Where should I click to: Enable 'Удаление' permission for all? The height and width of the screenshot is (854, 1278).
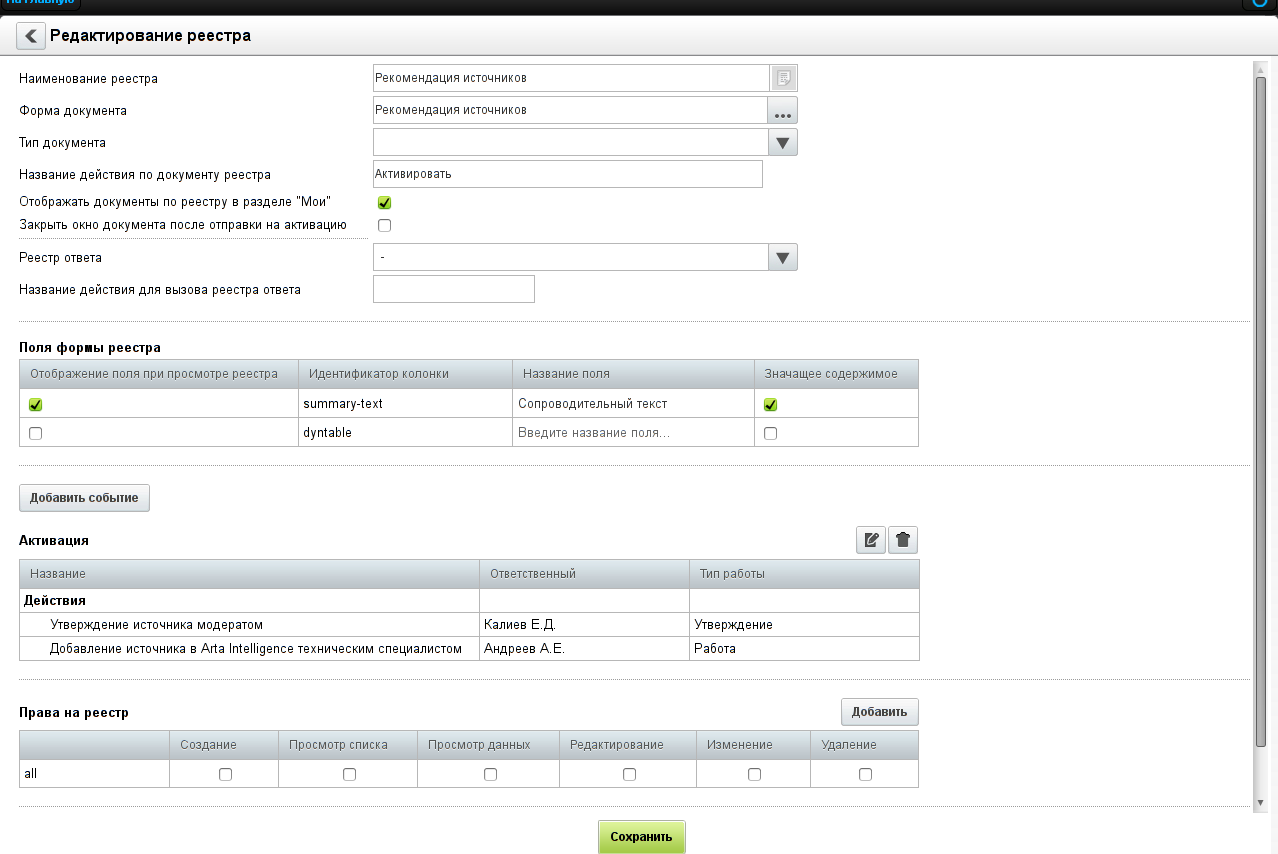[x=865, y=774]
